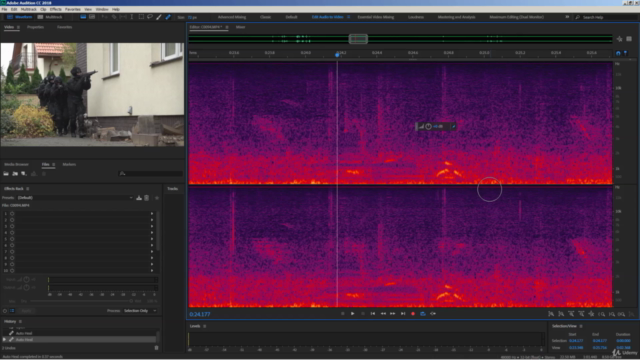
Task: Open the Window menu
Action: (x=102, y=9)
